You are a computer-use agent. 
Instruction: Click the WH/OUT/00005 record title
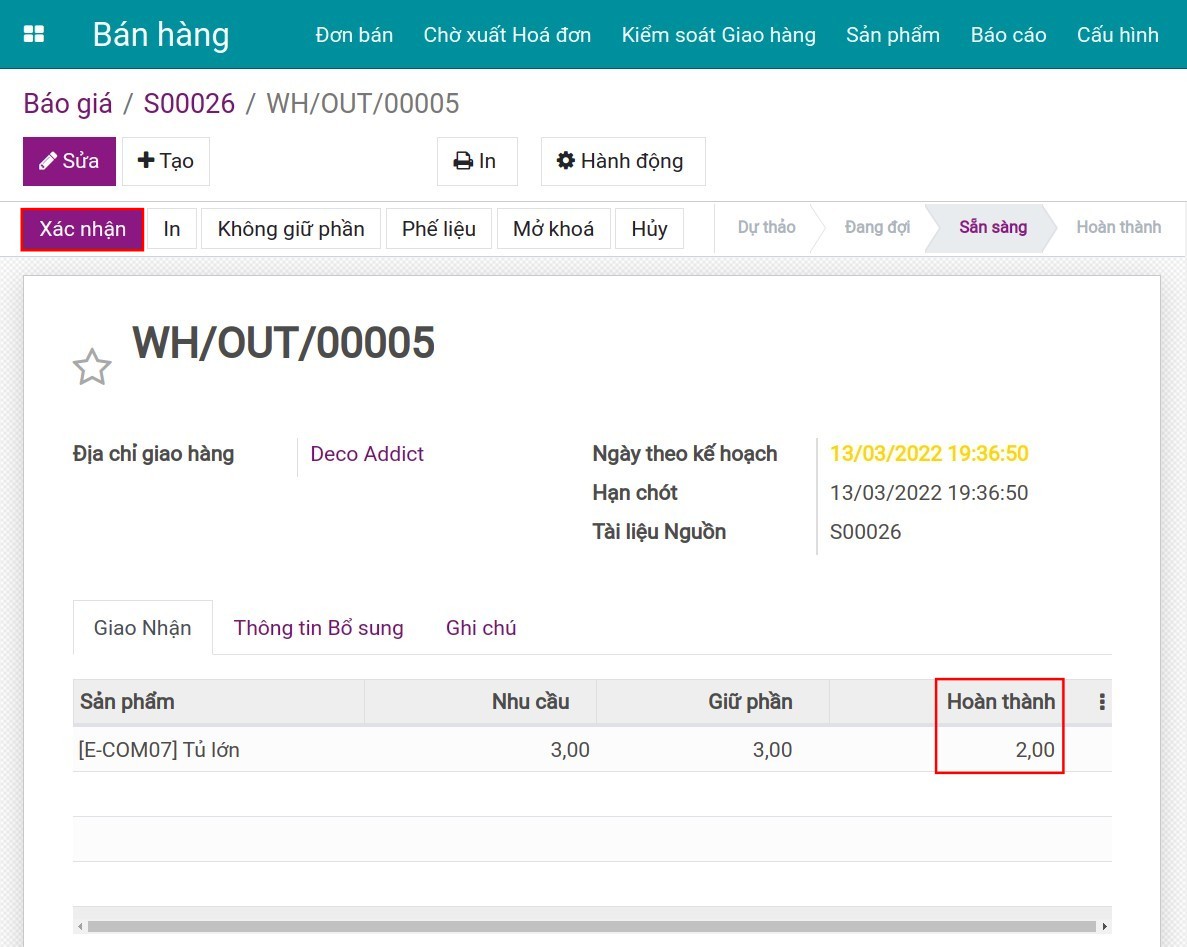(284, 342)
